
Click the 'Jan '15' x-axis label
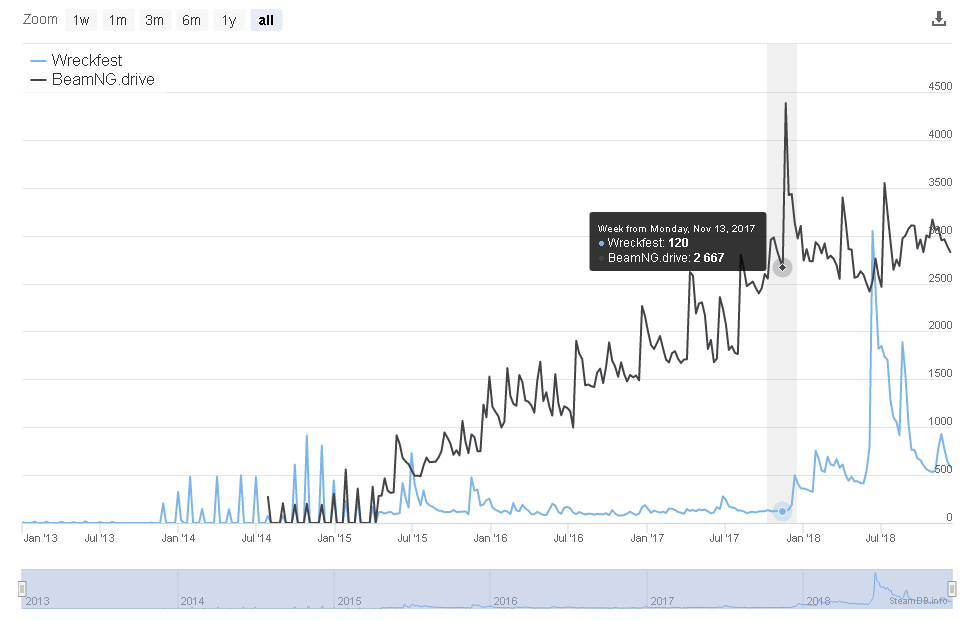tap(334, 538)
